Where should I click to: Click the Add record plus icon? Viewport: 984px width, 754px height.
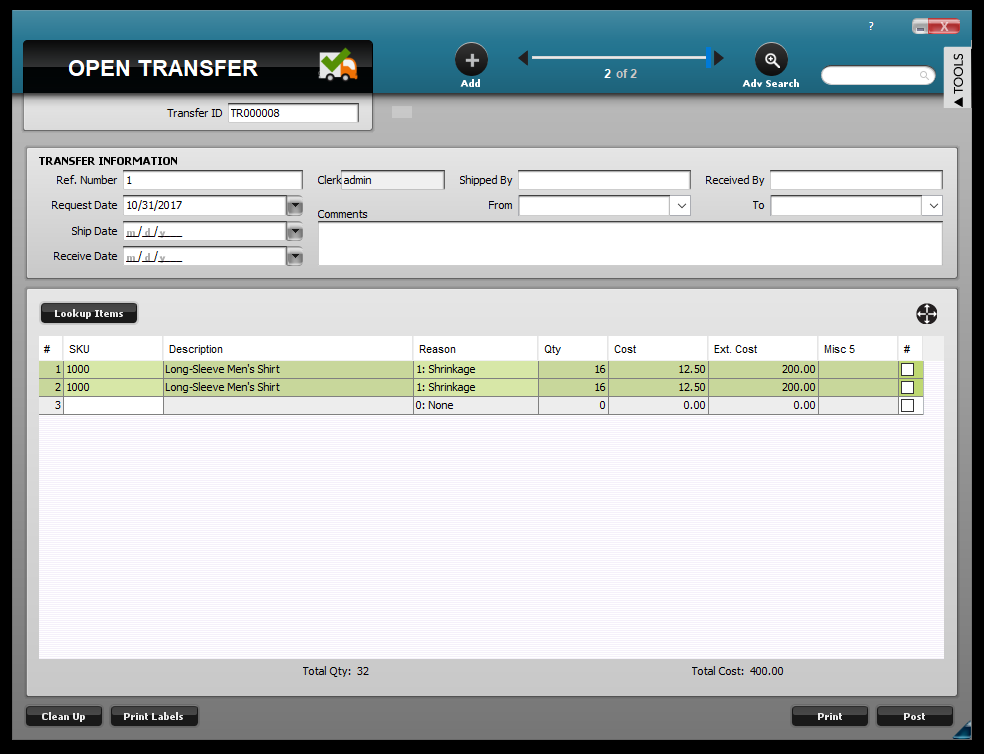(x=470, y=58)
